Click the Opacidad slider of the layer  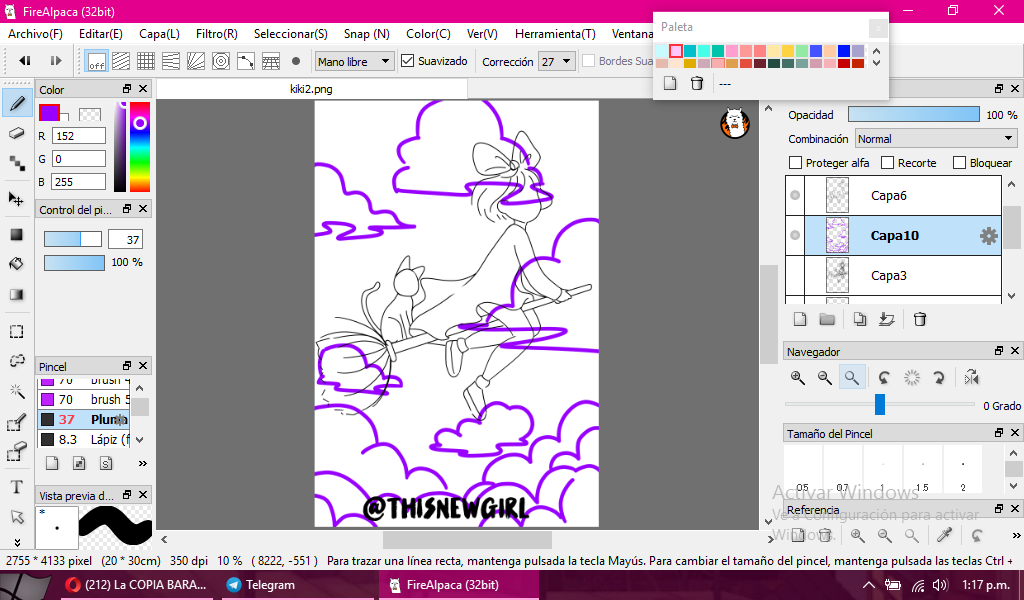tap(914, 114)
